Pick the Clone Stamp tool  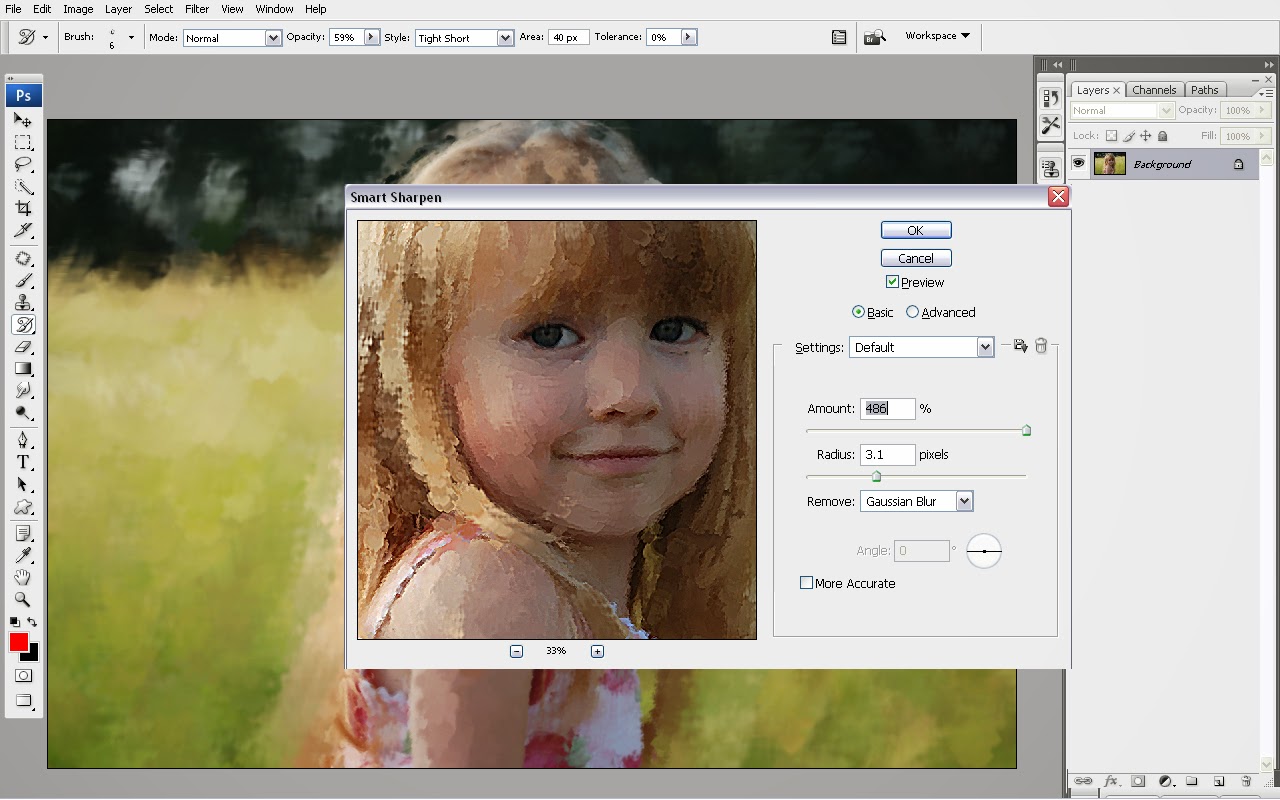point(23,303)
